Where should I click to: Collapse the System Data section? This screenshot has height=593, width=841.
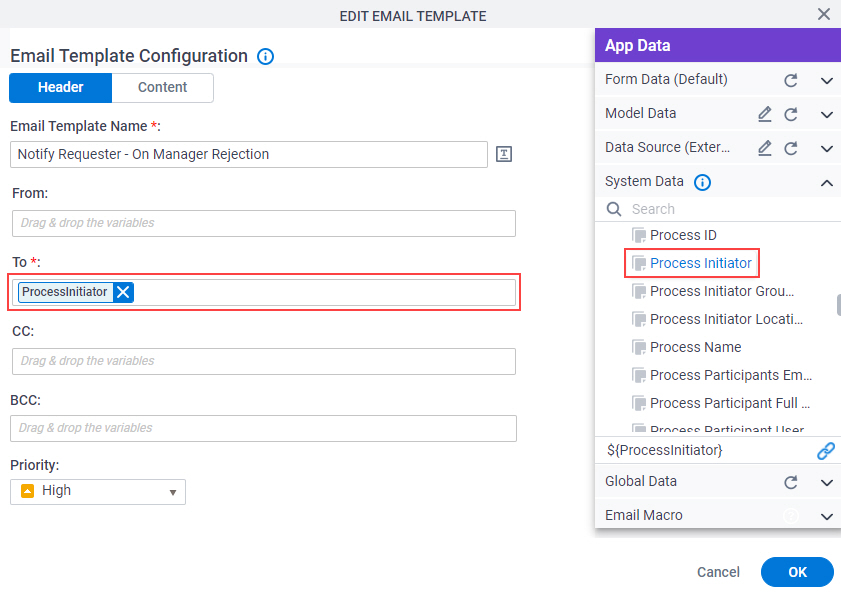[827, 183]
